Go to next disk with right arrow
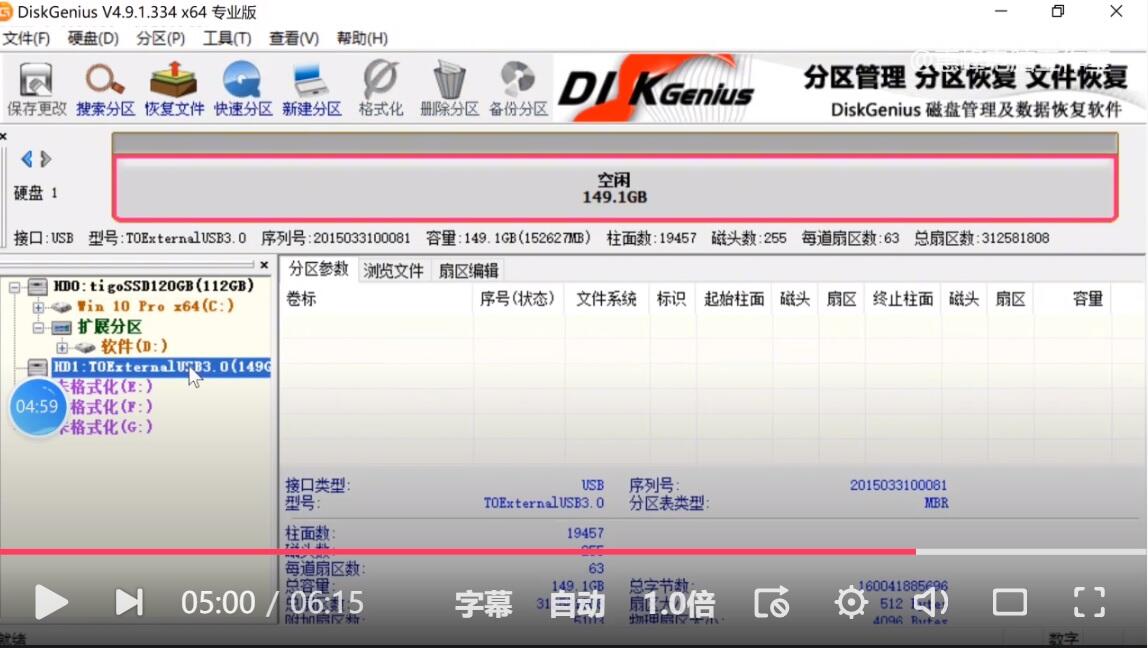1148x648 pixels. point(46,159)
